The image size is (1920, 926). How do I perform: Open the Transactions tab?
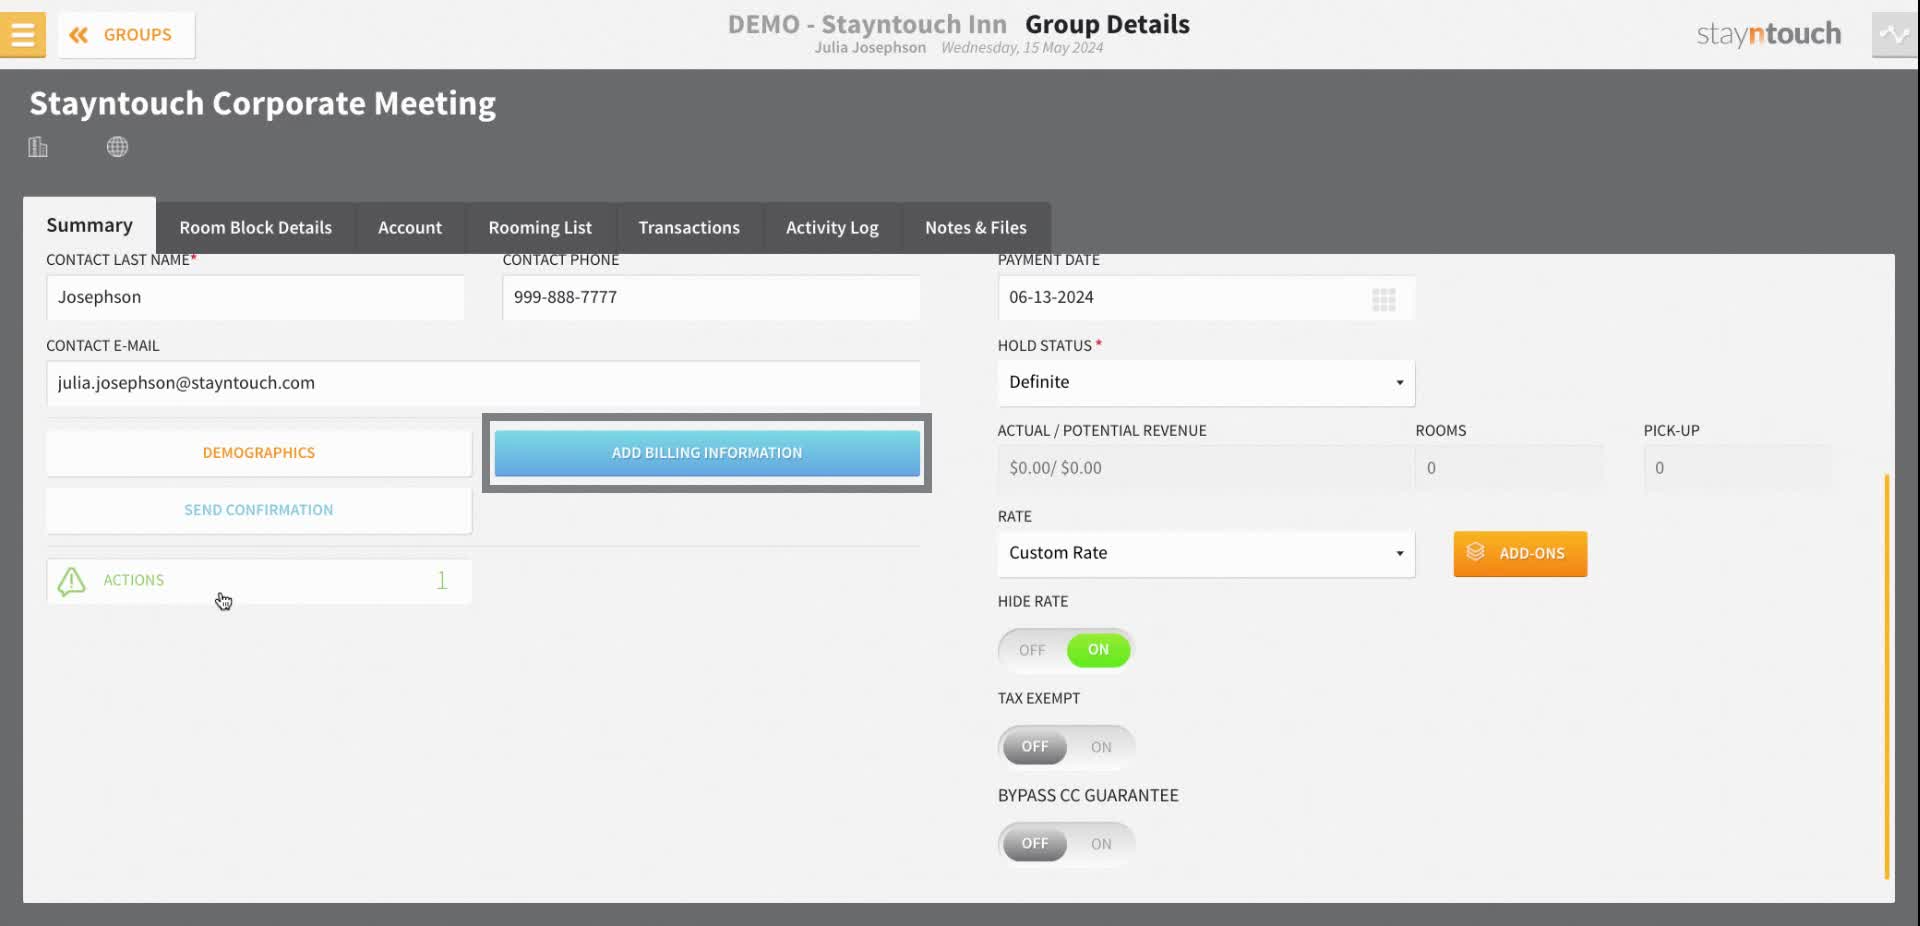[x=689, y=228]
